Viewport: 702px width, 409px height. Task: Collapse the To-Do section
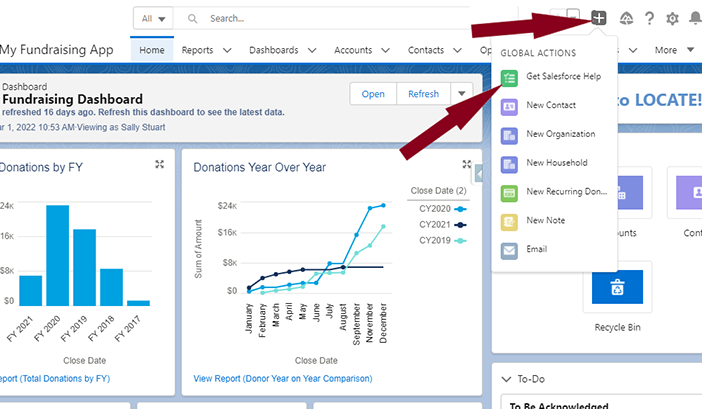[x=506, y=379]
